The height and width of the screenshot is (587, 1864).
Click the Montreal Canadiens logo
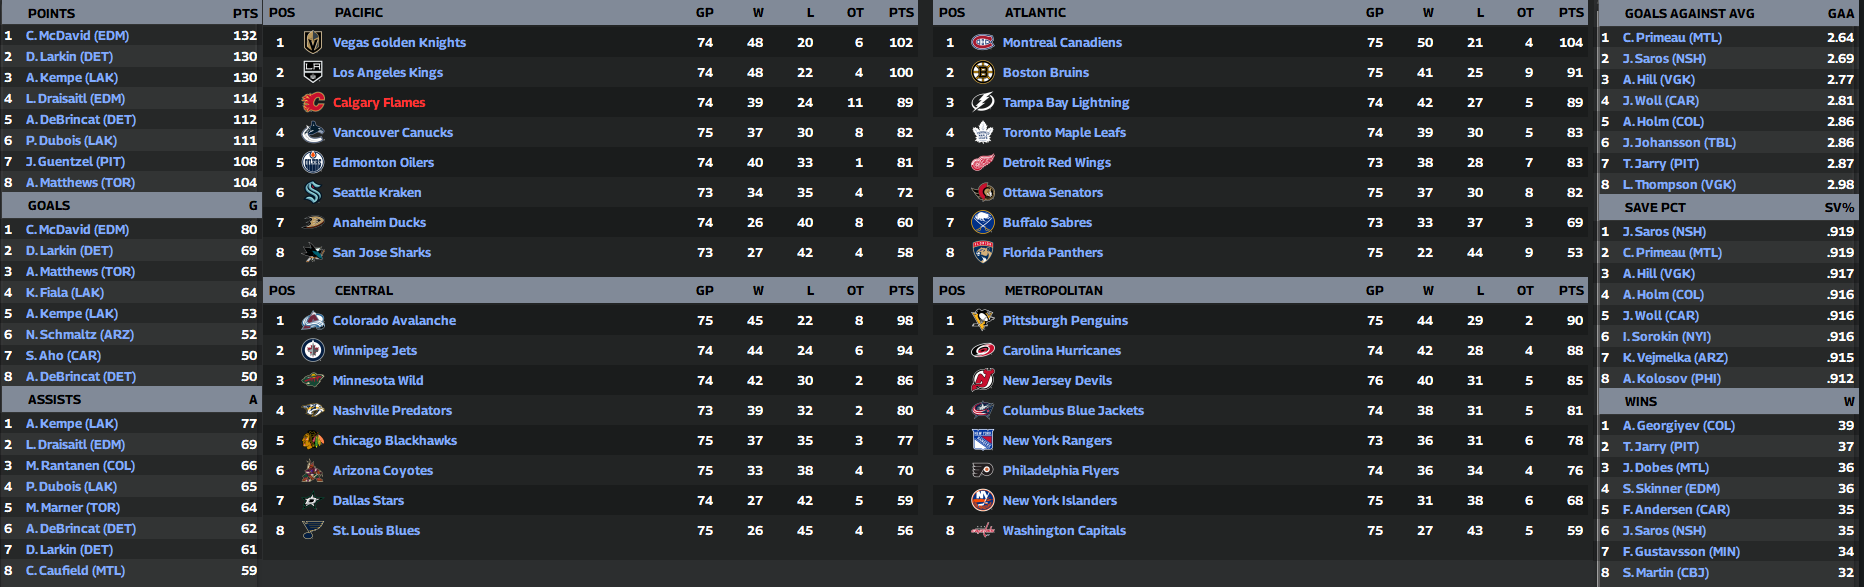pos(983,42)
